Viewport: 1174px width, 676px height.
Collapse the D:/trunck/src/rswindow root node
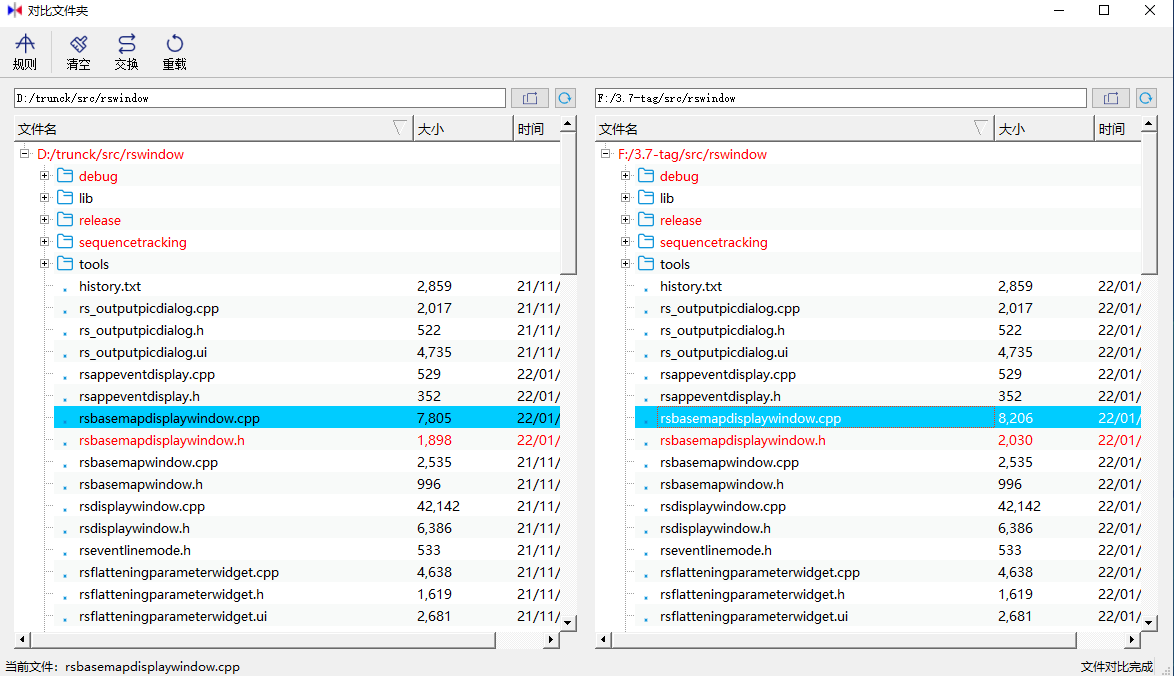(24, 153)
